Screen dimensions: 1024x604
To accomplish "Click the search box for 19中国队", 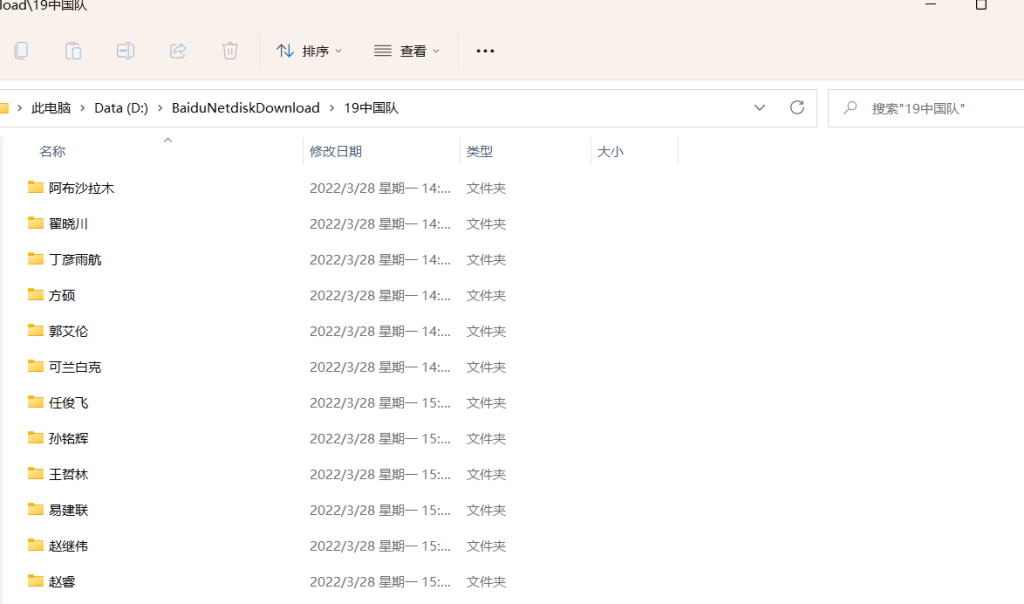I will click(x=926, y=108).
